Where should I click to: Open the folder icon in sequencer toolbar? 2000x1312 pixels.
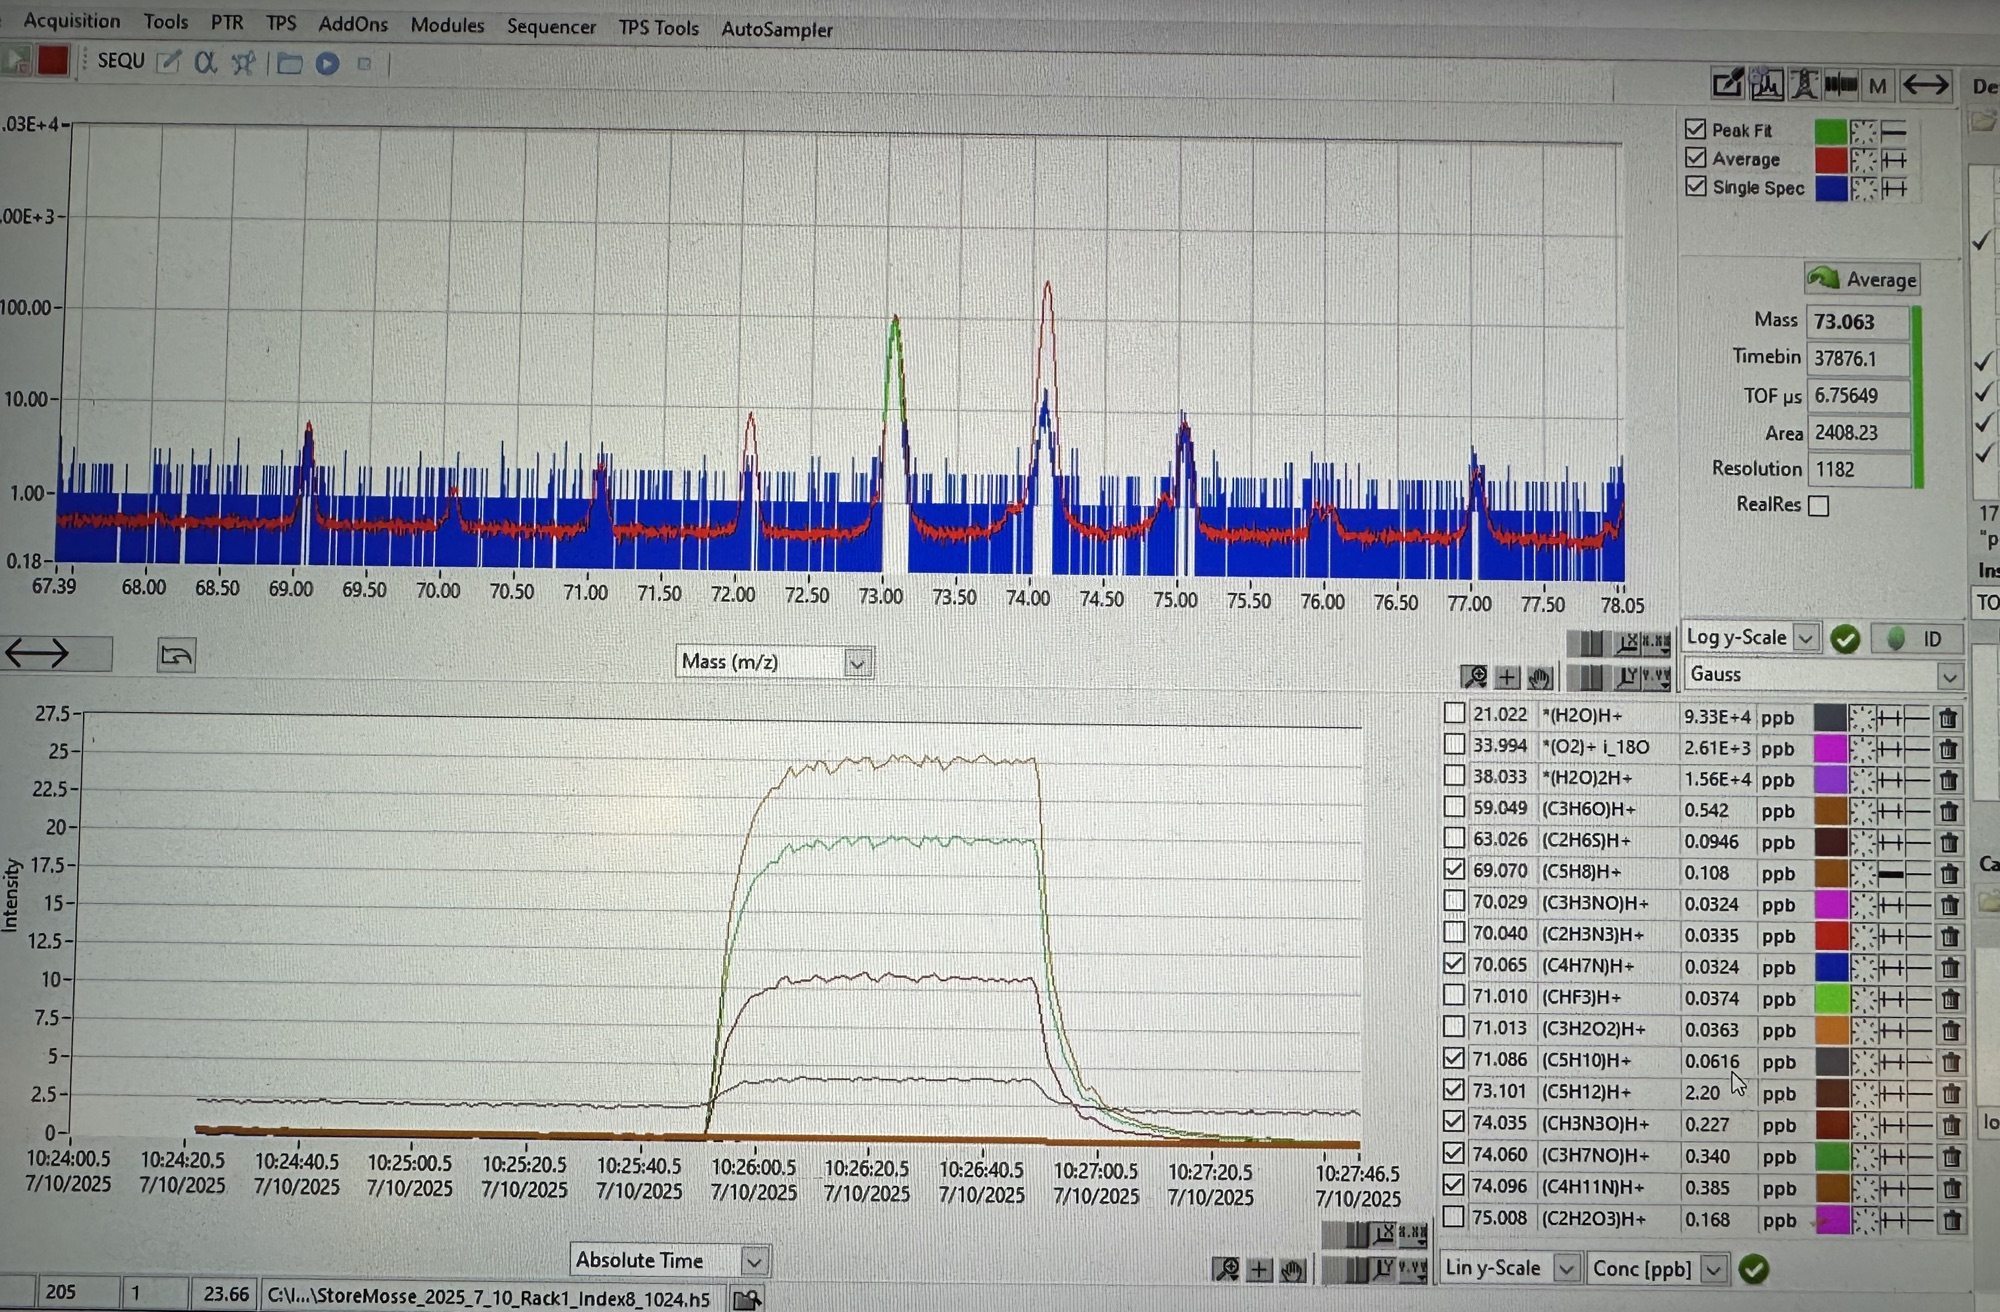[290, 64]
